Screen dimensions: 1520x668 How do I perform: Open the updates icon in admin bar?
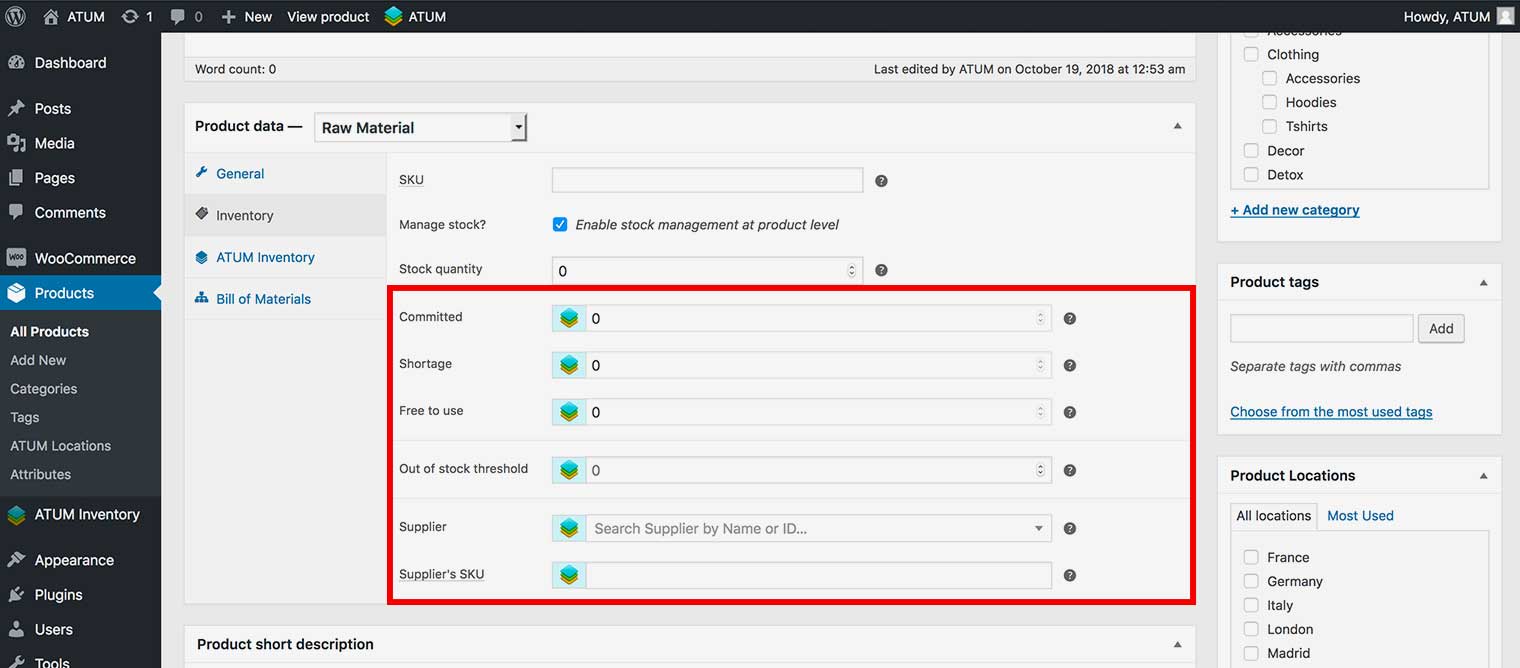click(x=131, y=16)
